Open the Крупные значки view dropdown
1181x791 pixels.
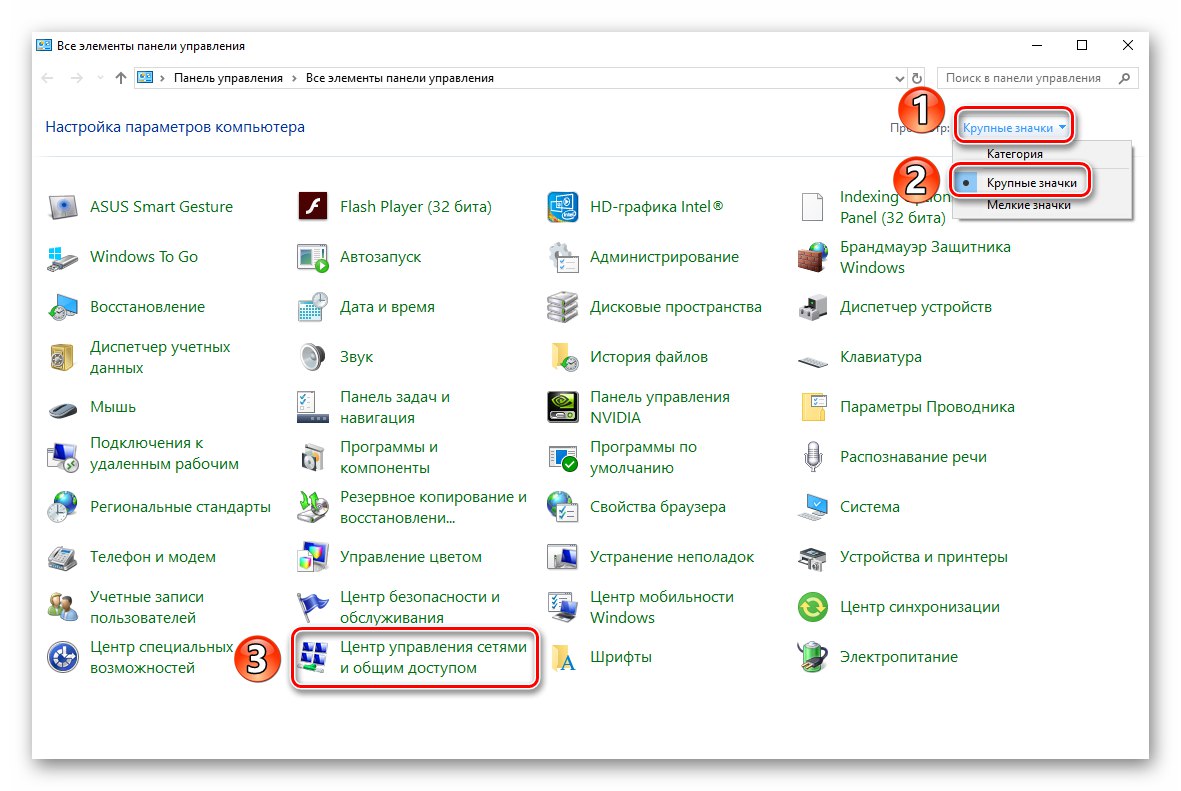[1015, 128]
